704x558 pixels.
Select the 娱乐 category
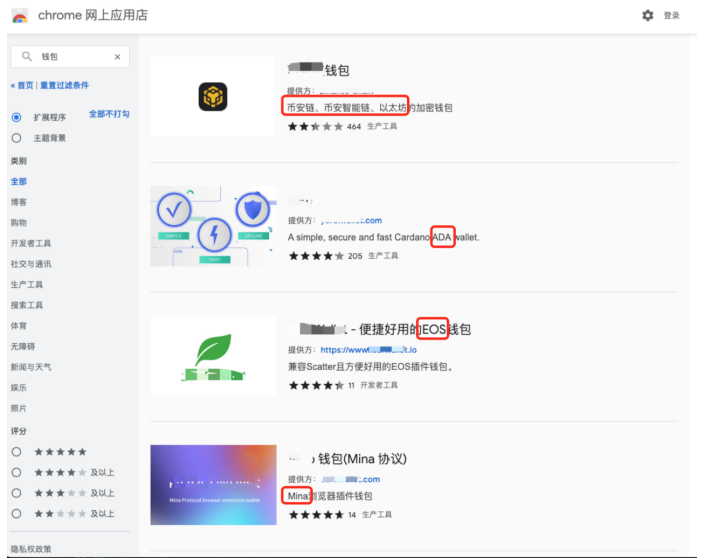(x=19, y=388)
